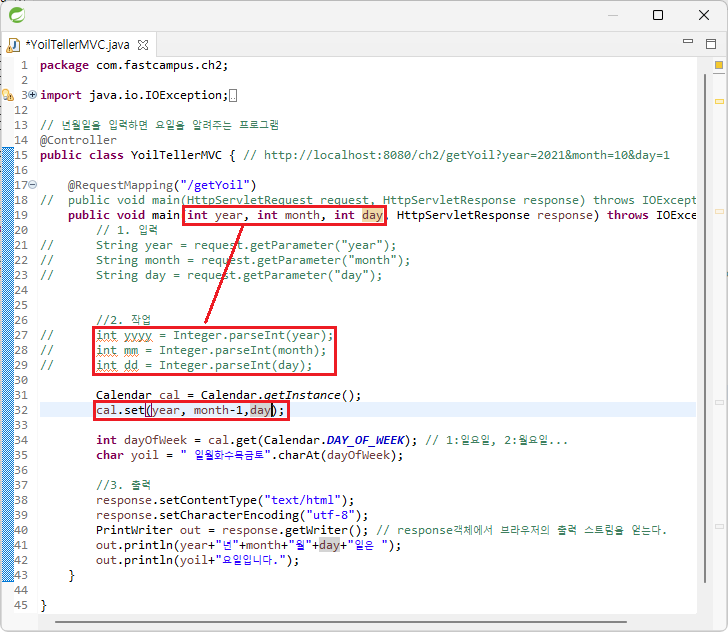Screen dimensions: 728x632
Task: Click line number 45 in gutter
Action: click(x=21, y=605)
